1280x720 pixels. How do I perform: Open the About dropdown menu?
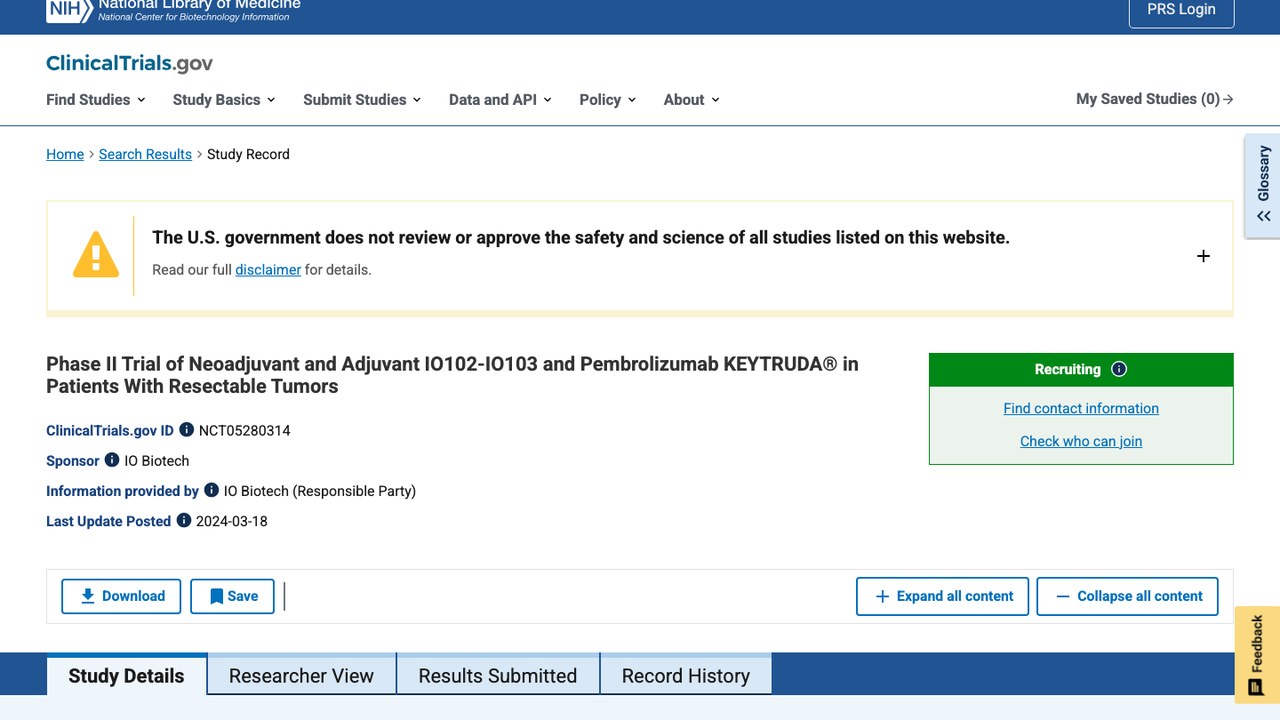(691, 99)
